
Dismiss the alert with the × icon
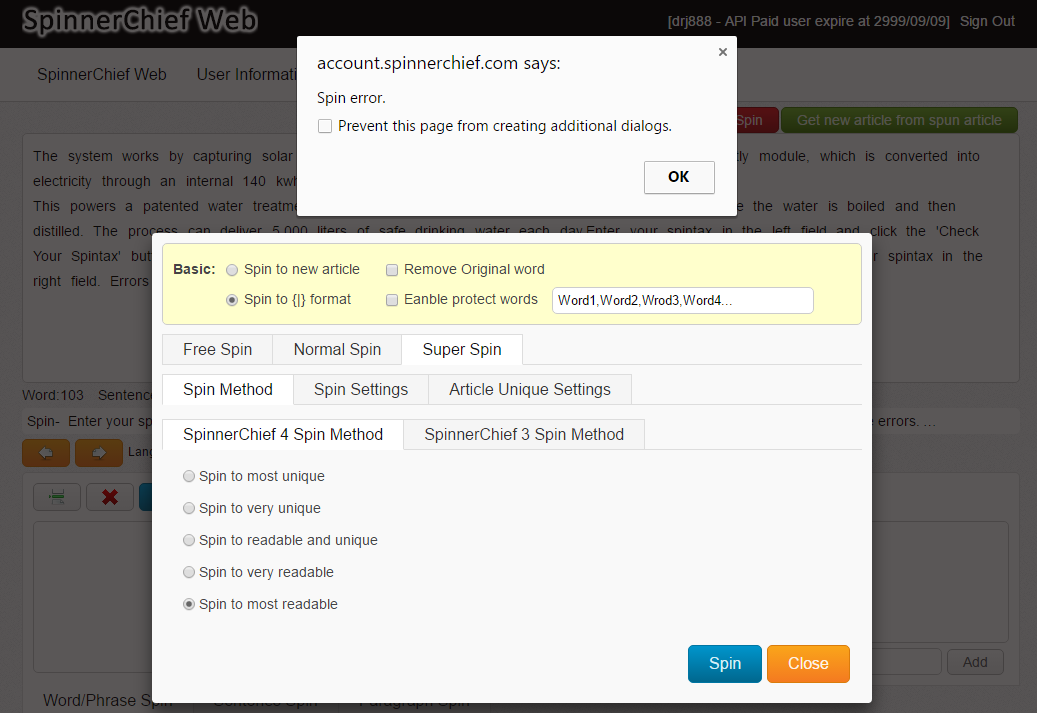(x=723, y=53)
